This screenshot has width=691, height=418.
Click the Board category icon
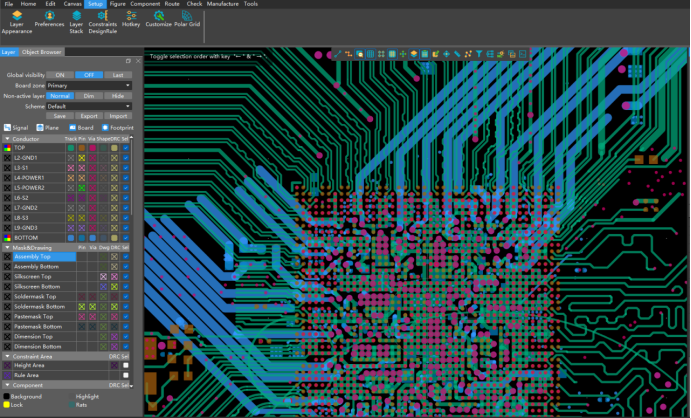[x=72, y=128]
